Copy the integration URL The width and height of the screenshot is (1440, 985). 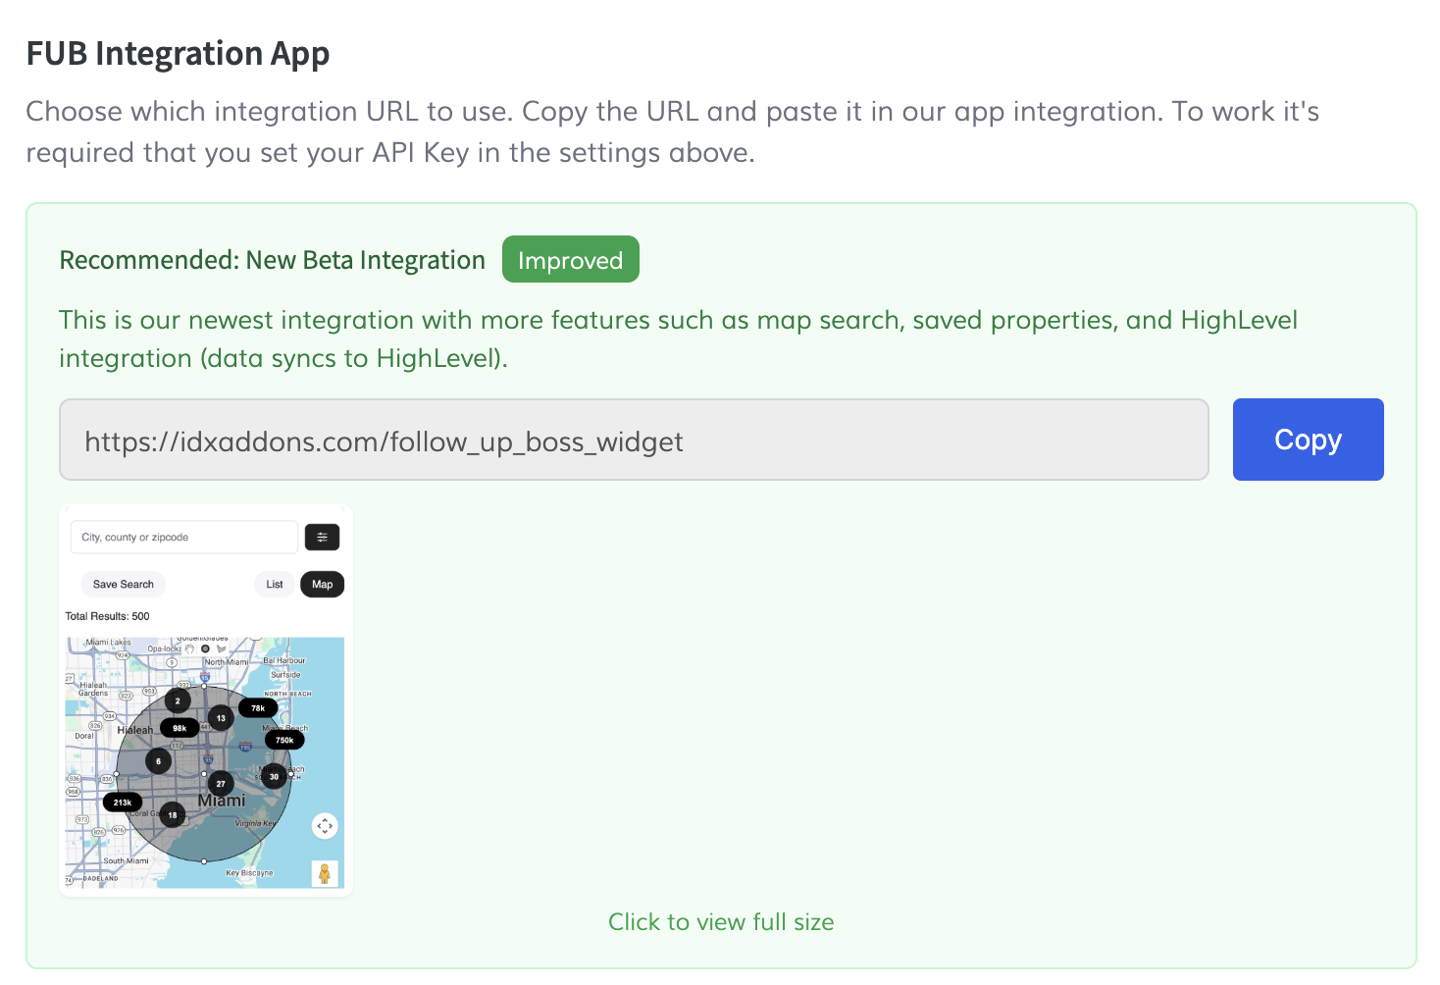(x=1307, y=440)
